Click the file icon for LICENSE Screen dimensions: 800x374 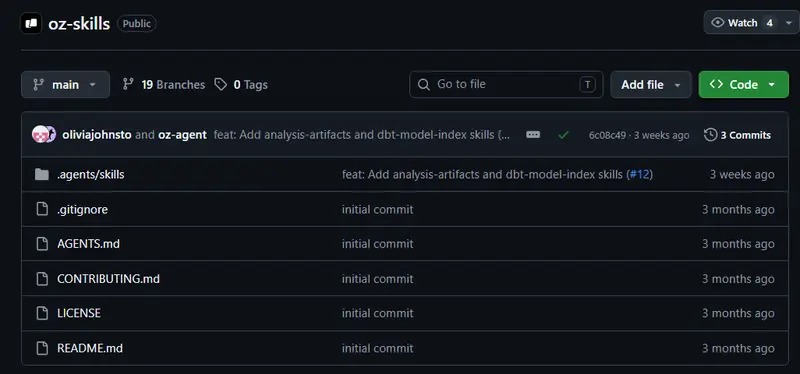tap(42, 313)
